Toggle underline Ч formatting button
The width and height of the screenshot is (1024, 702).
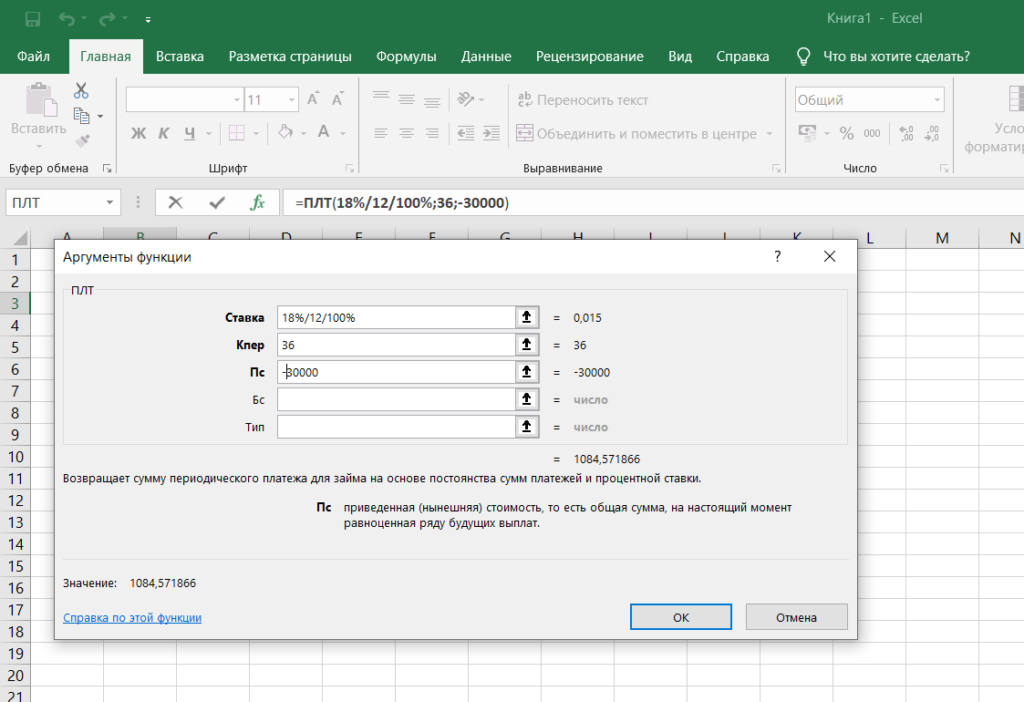tap(189, 133)
